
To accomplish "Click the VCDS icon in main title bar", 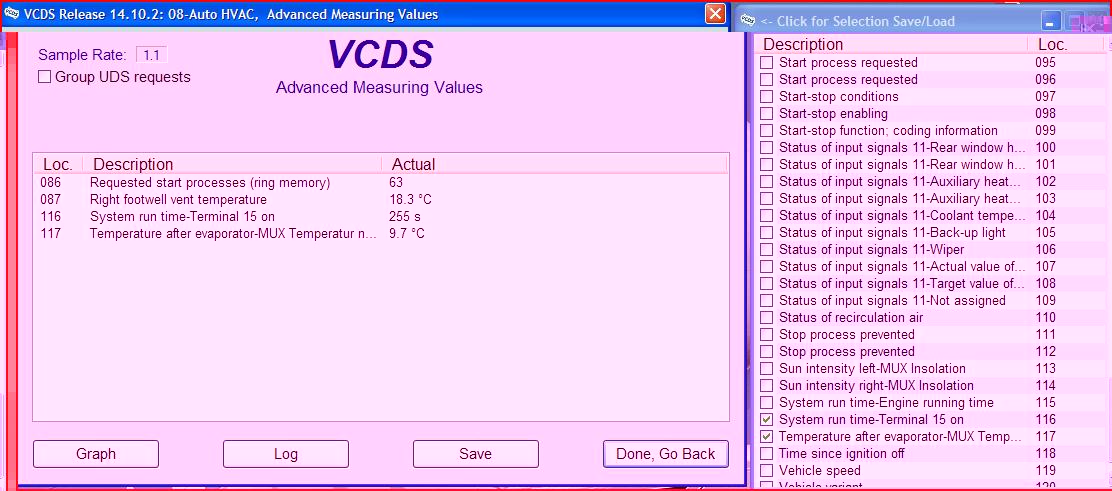I will coord(11,13).
